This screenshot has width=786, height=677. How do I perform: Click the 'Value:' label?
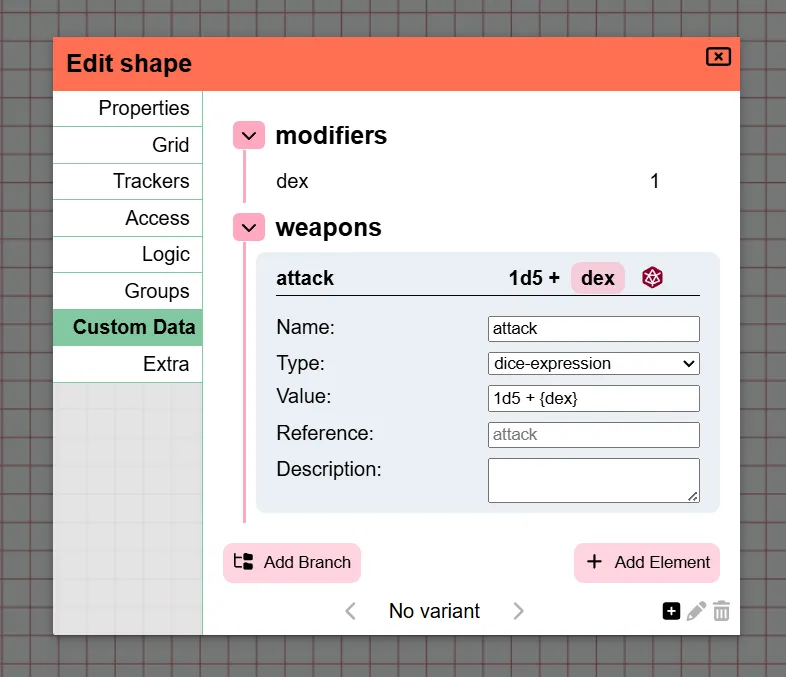tap(304, 396)
